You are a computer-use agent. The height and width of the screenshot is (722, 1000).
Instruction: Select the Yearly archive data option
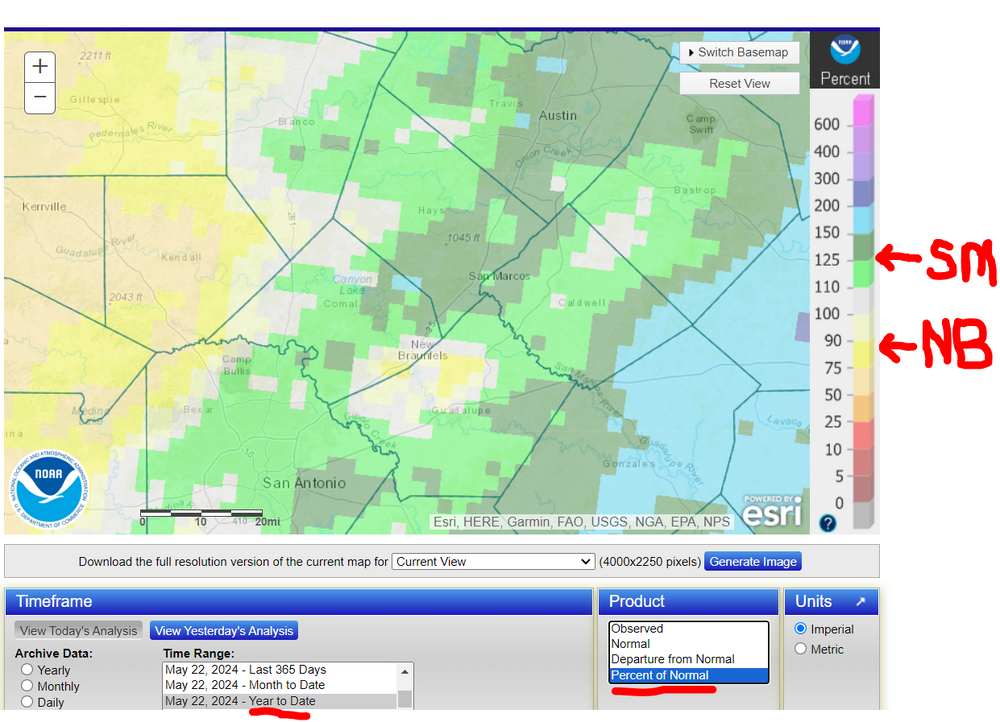point(28,670)
